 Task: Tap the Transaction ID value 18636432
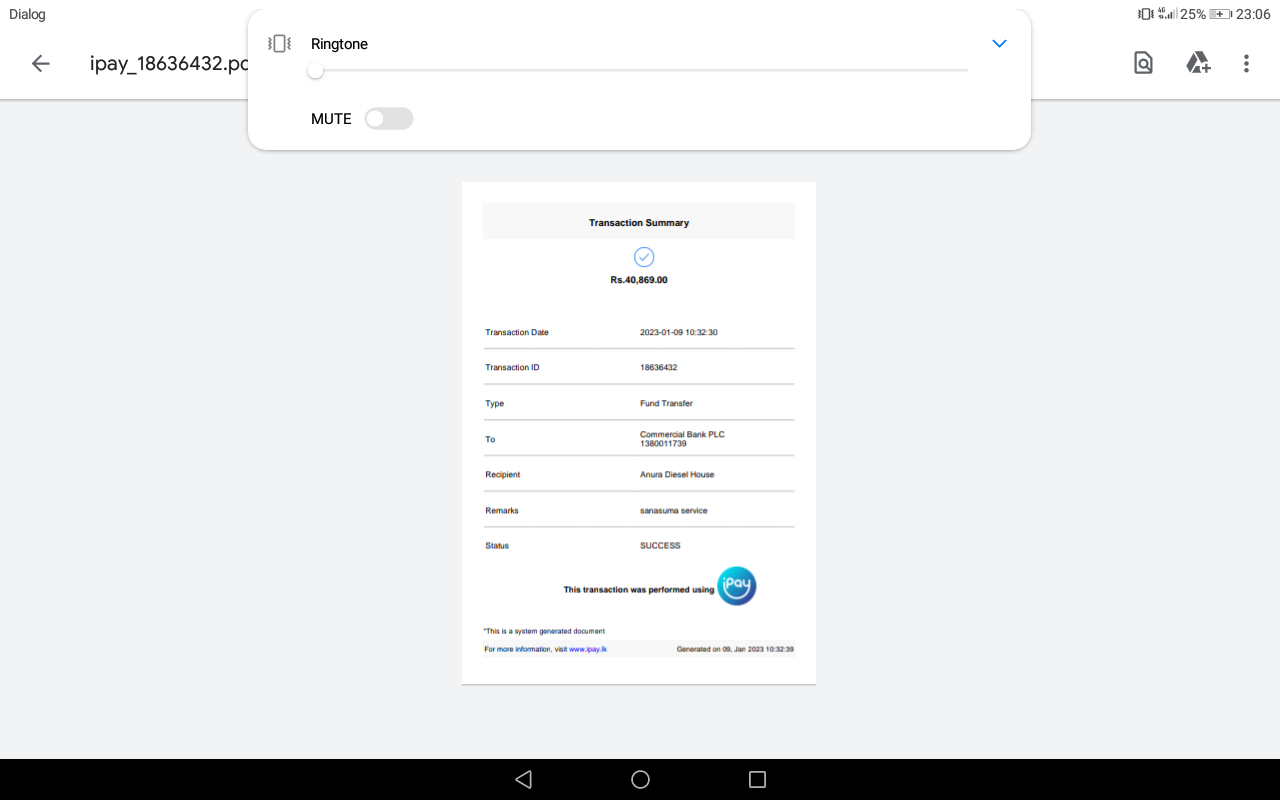tap(658, 367)
